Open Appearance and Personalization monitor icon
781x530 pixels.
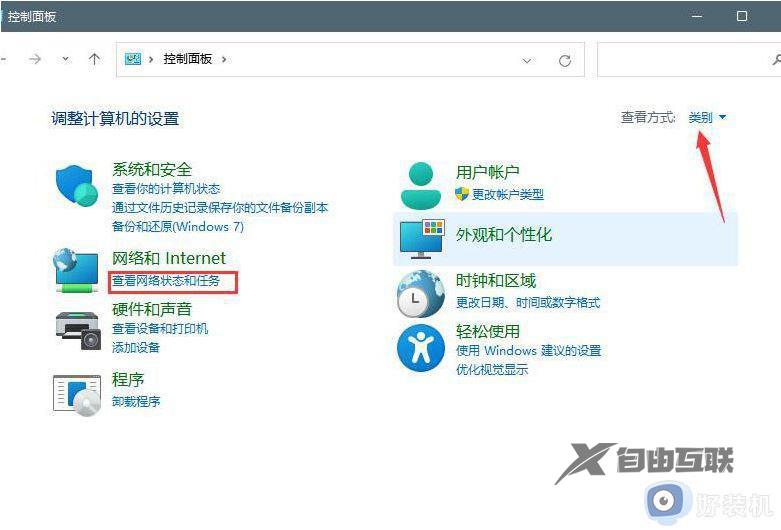(421, 239)
